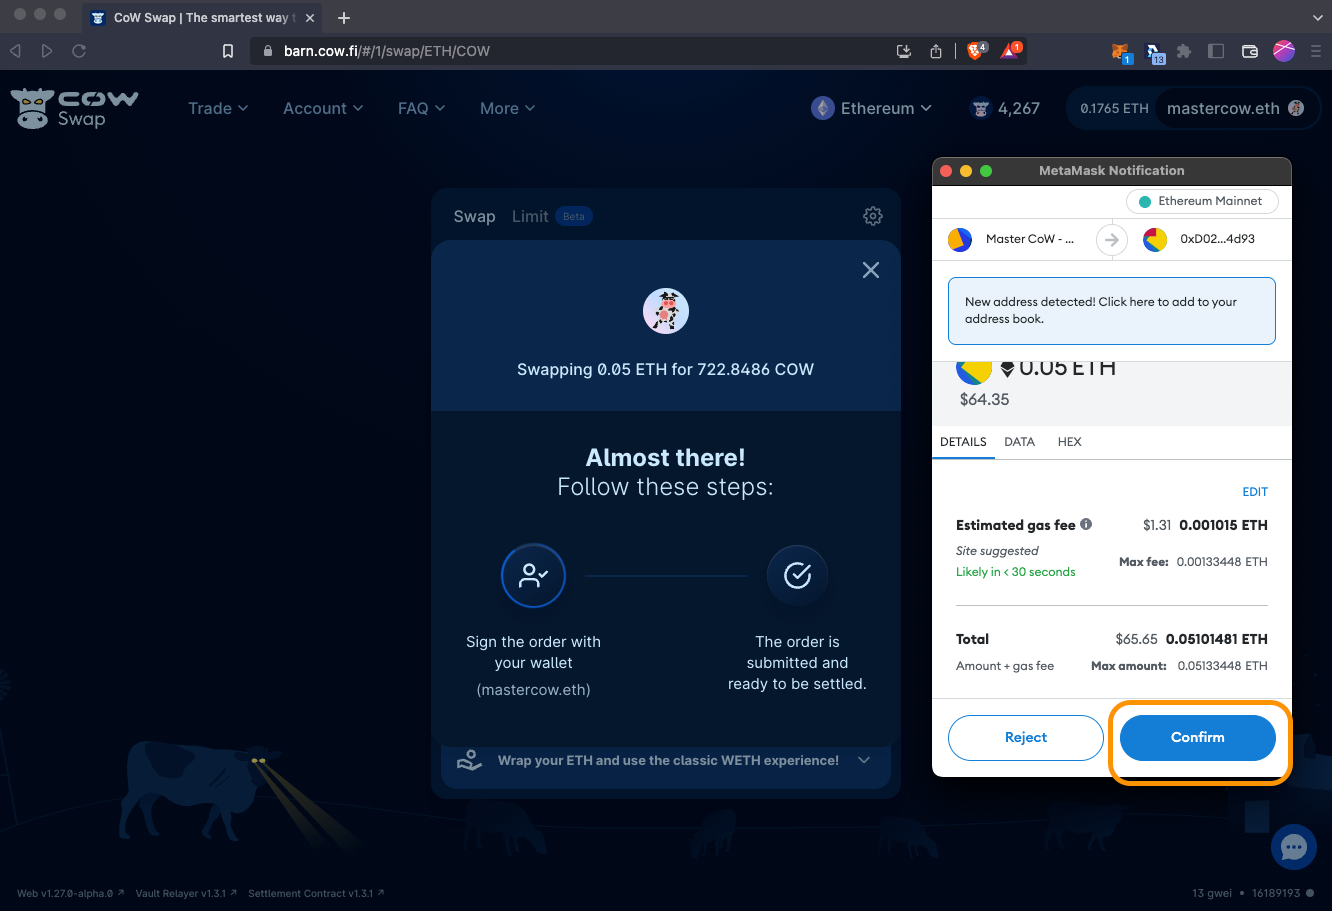Open the Limit tab with Beta badge

click(530, 215)
